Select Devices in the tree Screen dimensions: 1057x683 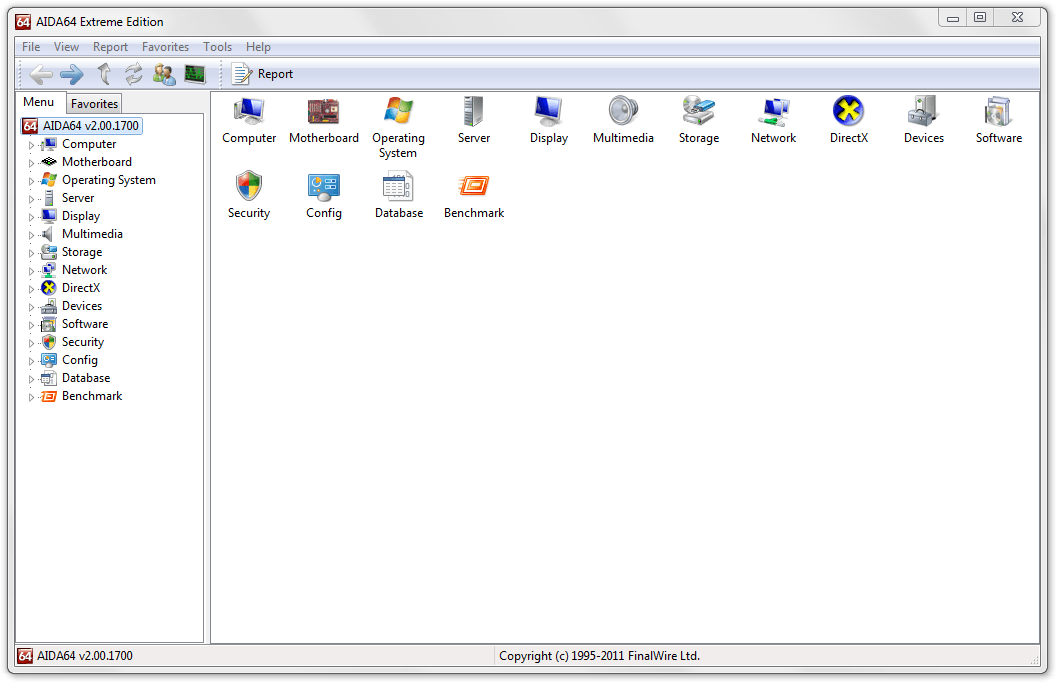(x=82, y=306)
